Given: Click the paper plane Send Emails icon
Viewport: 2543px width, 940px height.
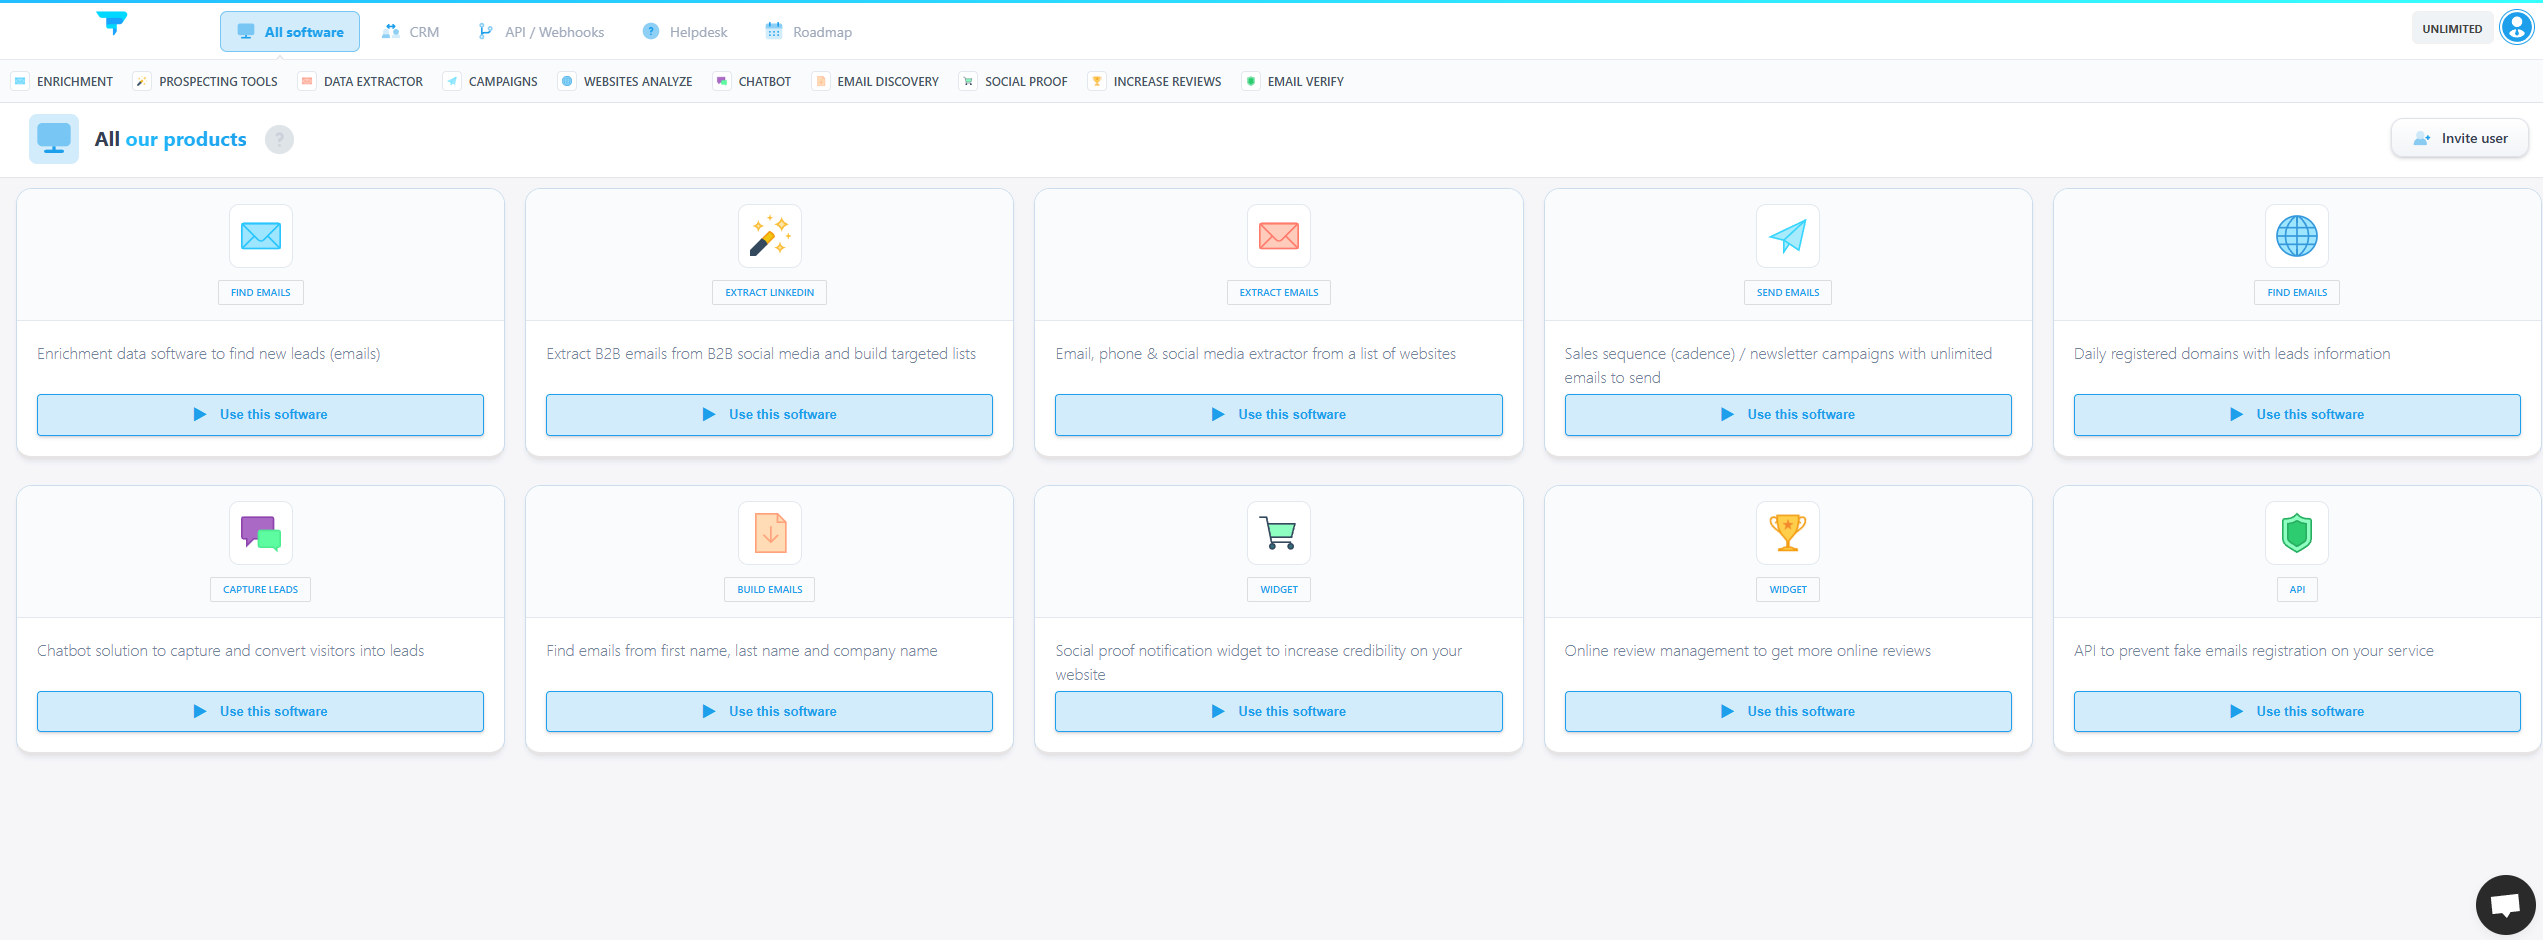Looking at the screenshot, I should [x=1788, y=236].
